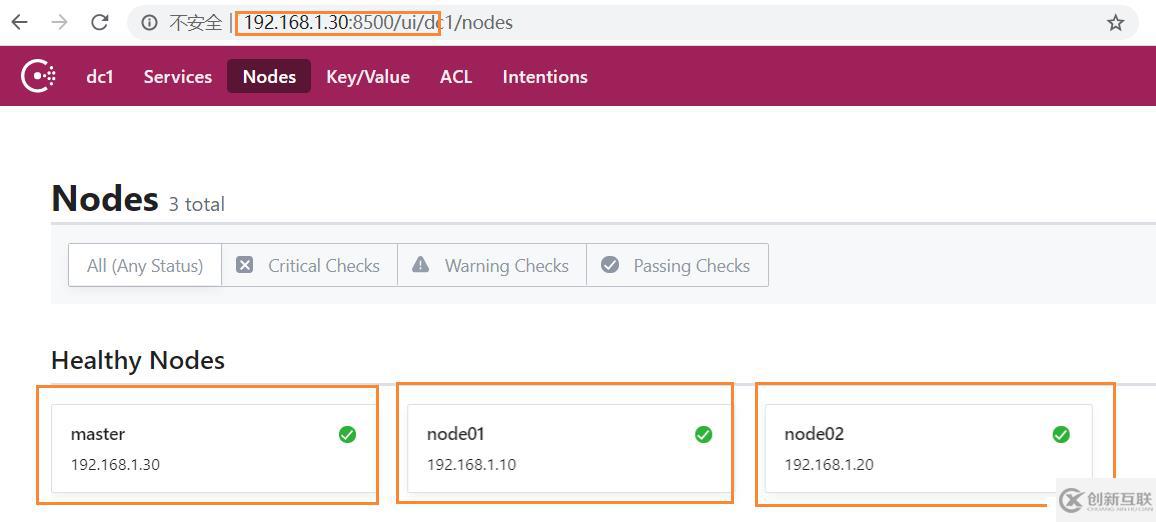This screenshot has width=1156, height=522.
Task: Click the 192.168.1.20 IP under node02
Action: click(x=829, y=464)
